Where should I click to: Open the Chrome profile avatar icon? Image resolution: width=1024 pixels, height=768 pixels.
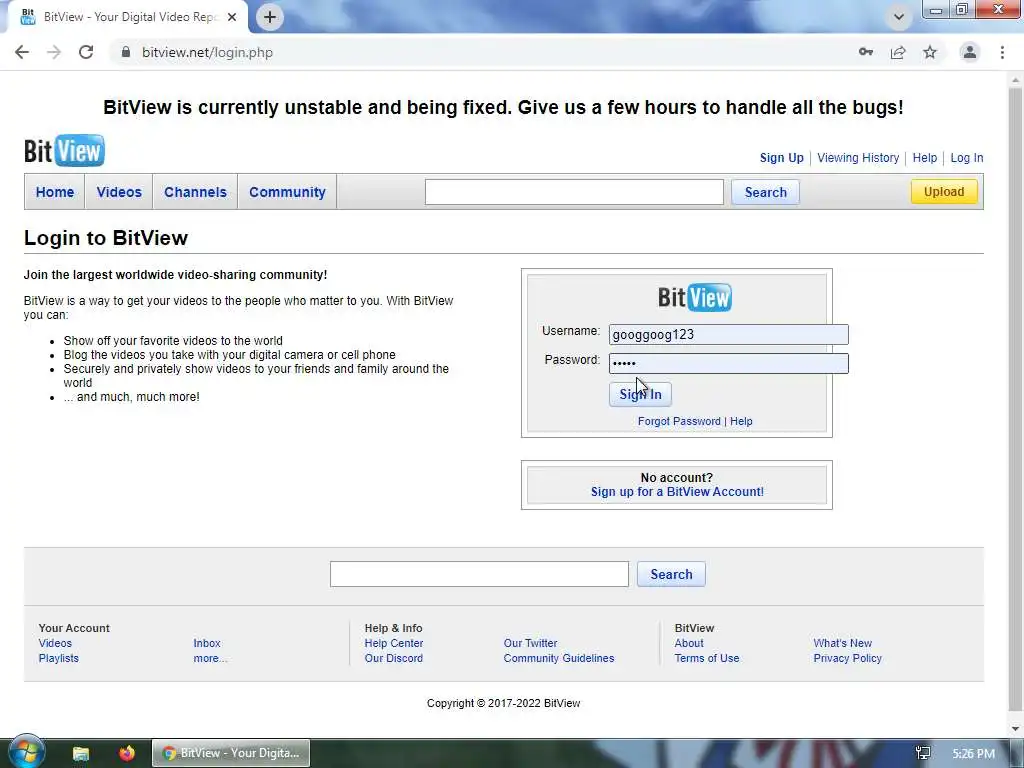[x=970, y=52]
